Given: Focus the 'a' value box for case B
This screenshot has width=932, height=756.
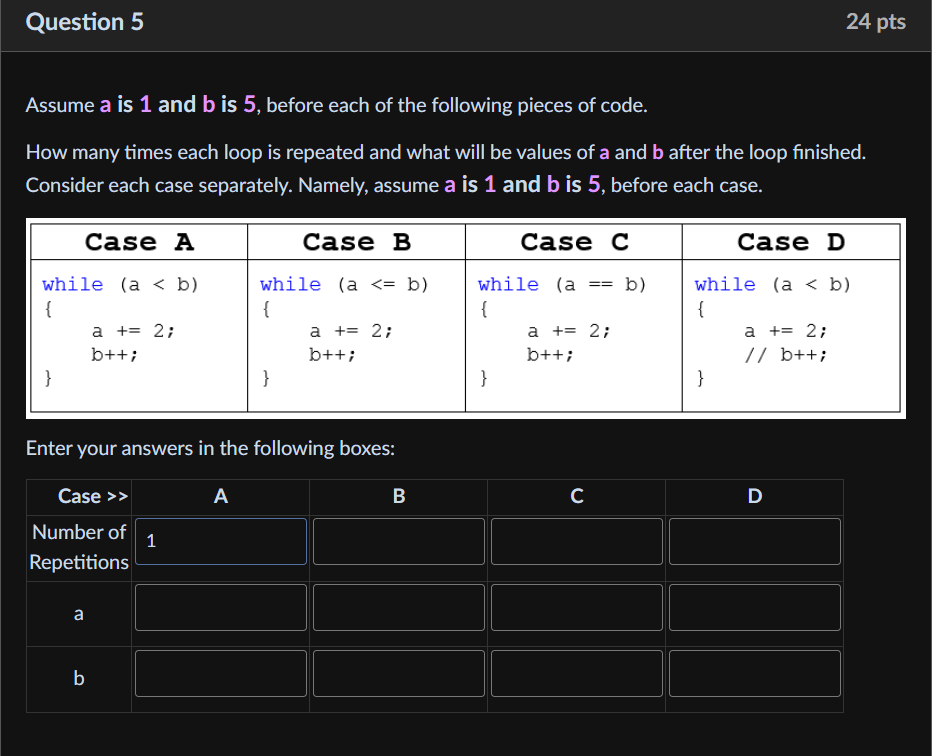Looking at the screenshot, I should [x=399, y=607].
